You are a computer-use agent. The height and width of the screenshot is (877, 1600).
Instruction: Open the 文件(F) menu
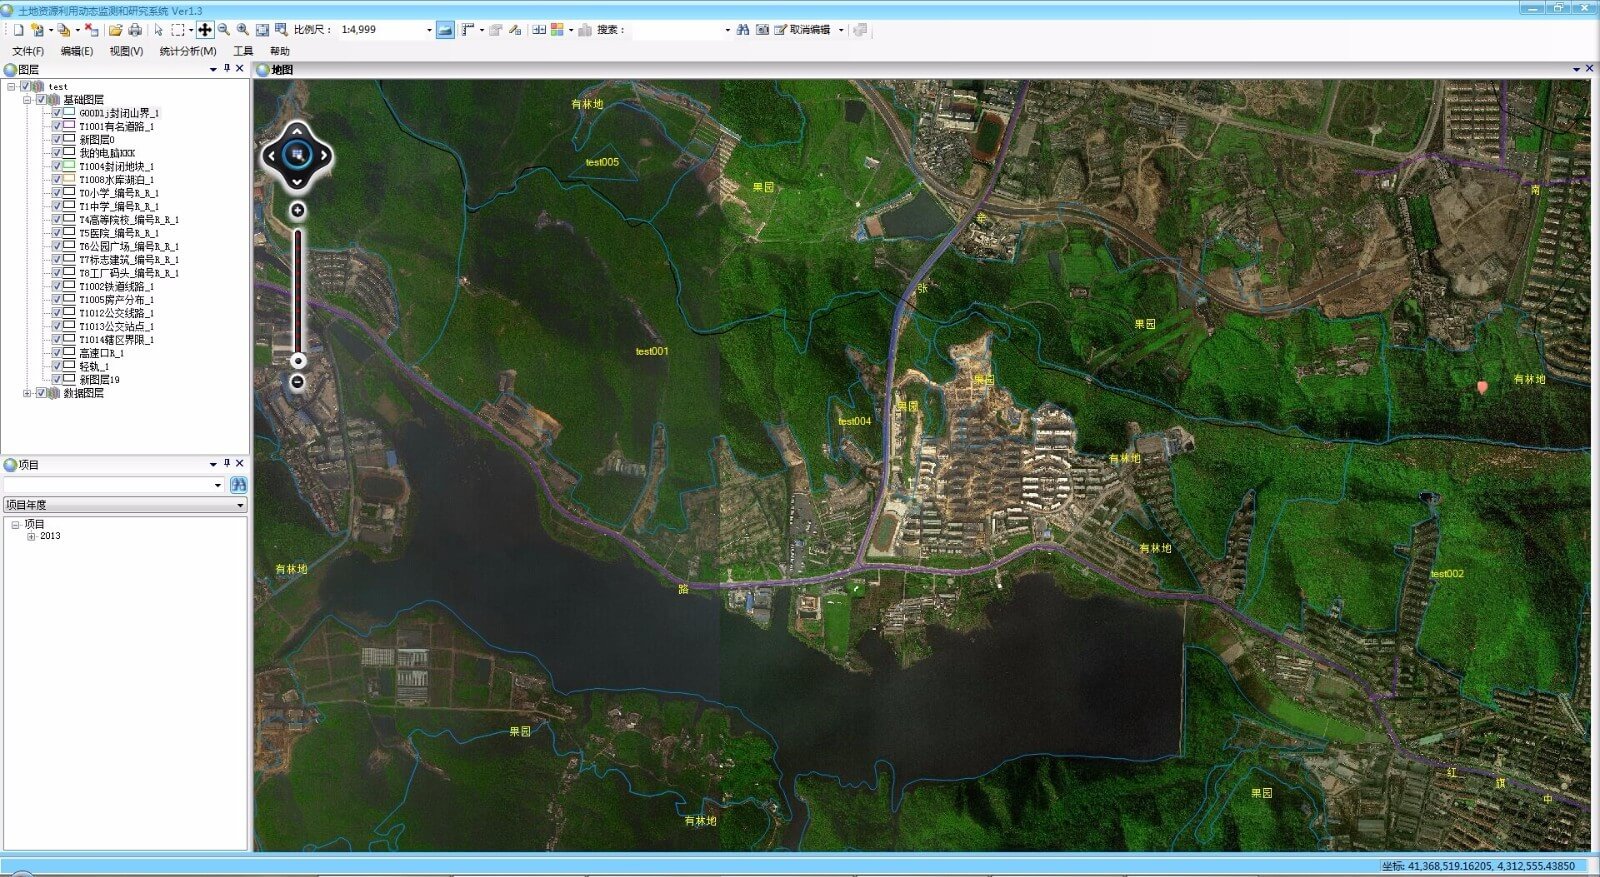tap(28, 51)
